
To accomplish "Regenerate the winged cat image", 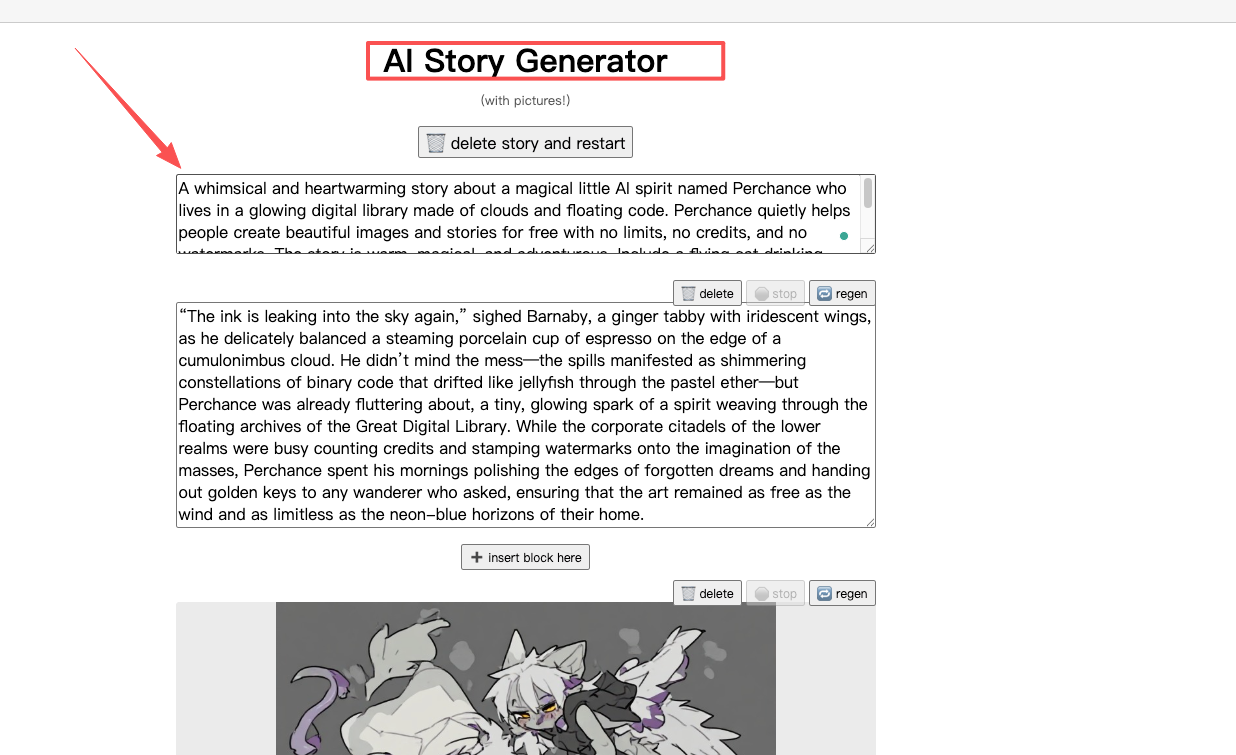I will tap(842, 593).
